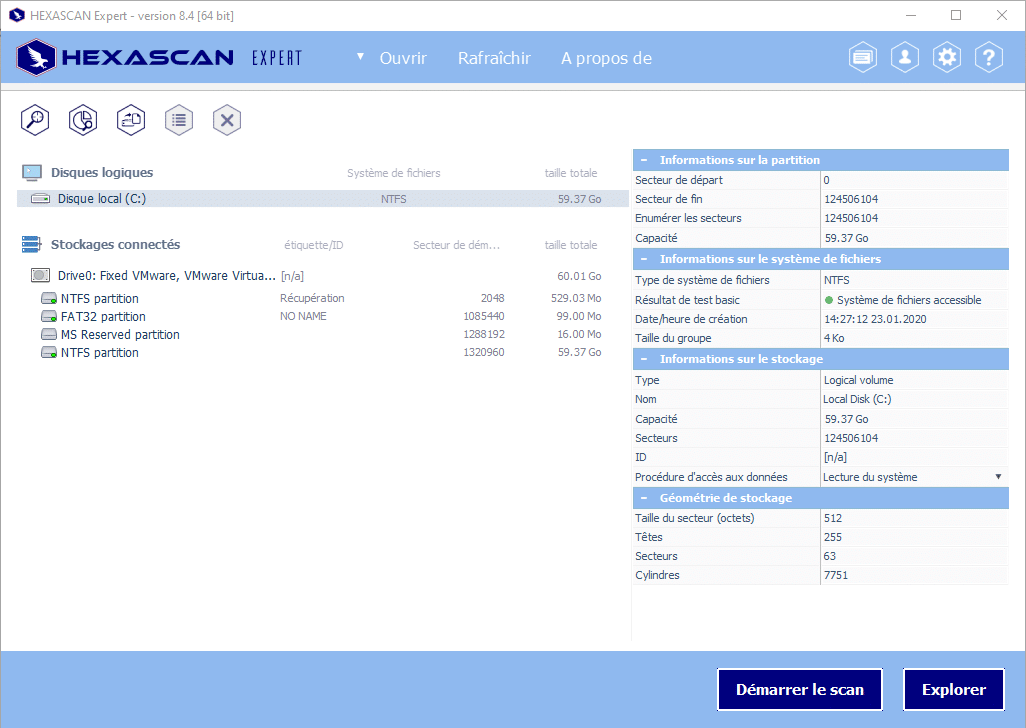Open the settings gear hexagon icon
1026x728 pixels.
[947, 58]
